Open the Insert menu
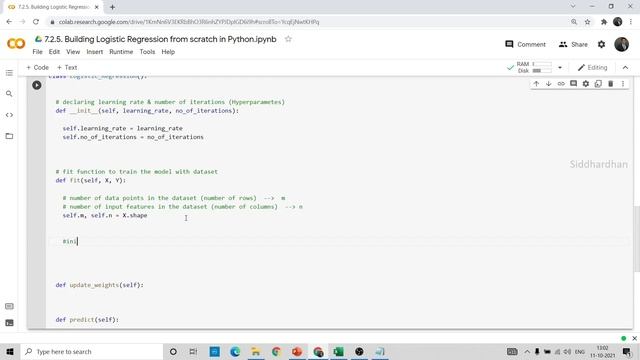This screenshot has width=640, height=360. 95,52
